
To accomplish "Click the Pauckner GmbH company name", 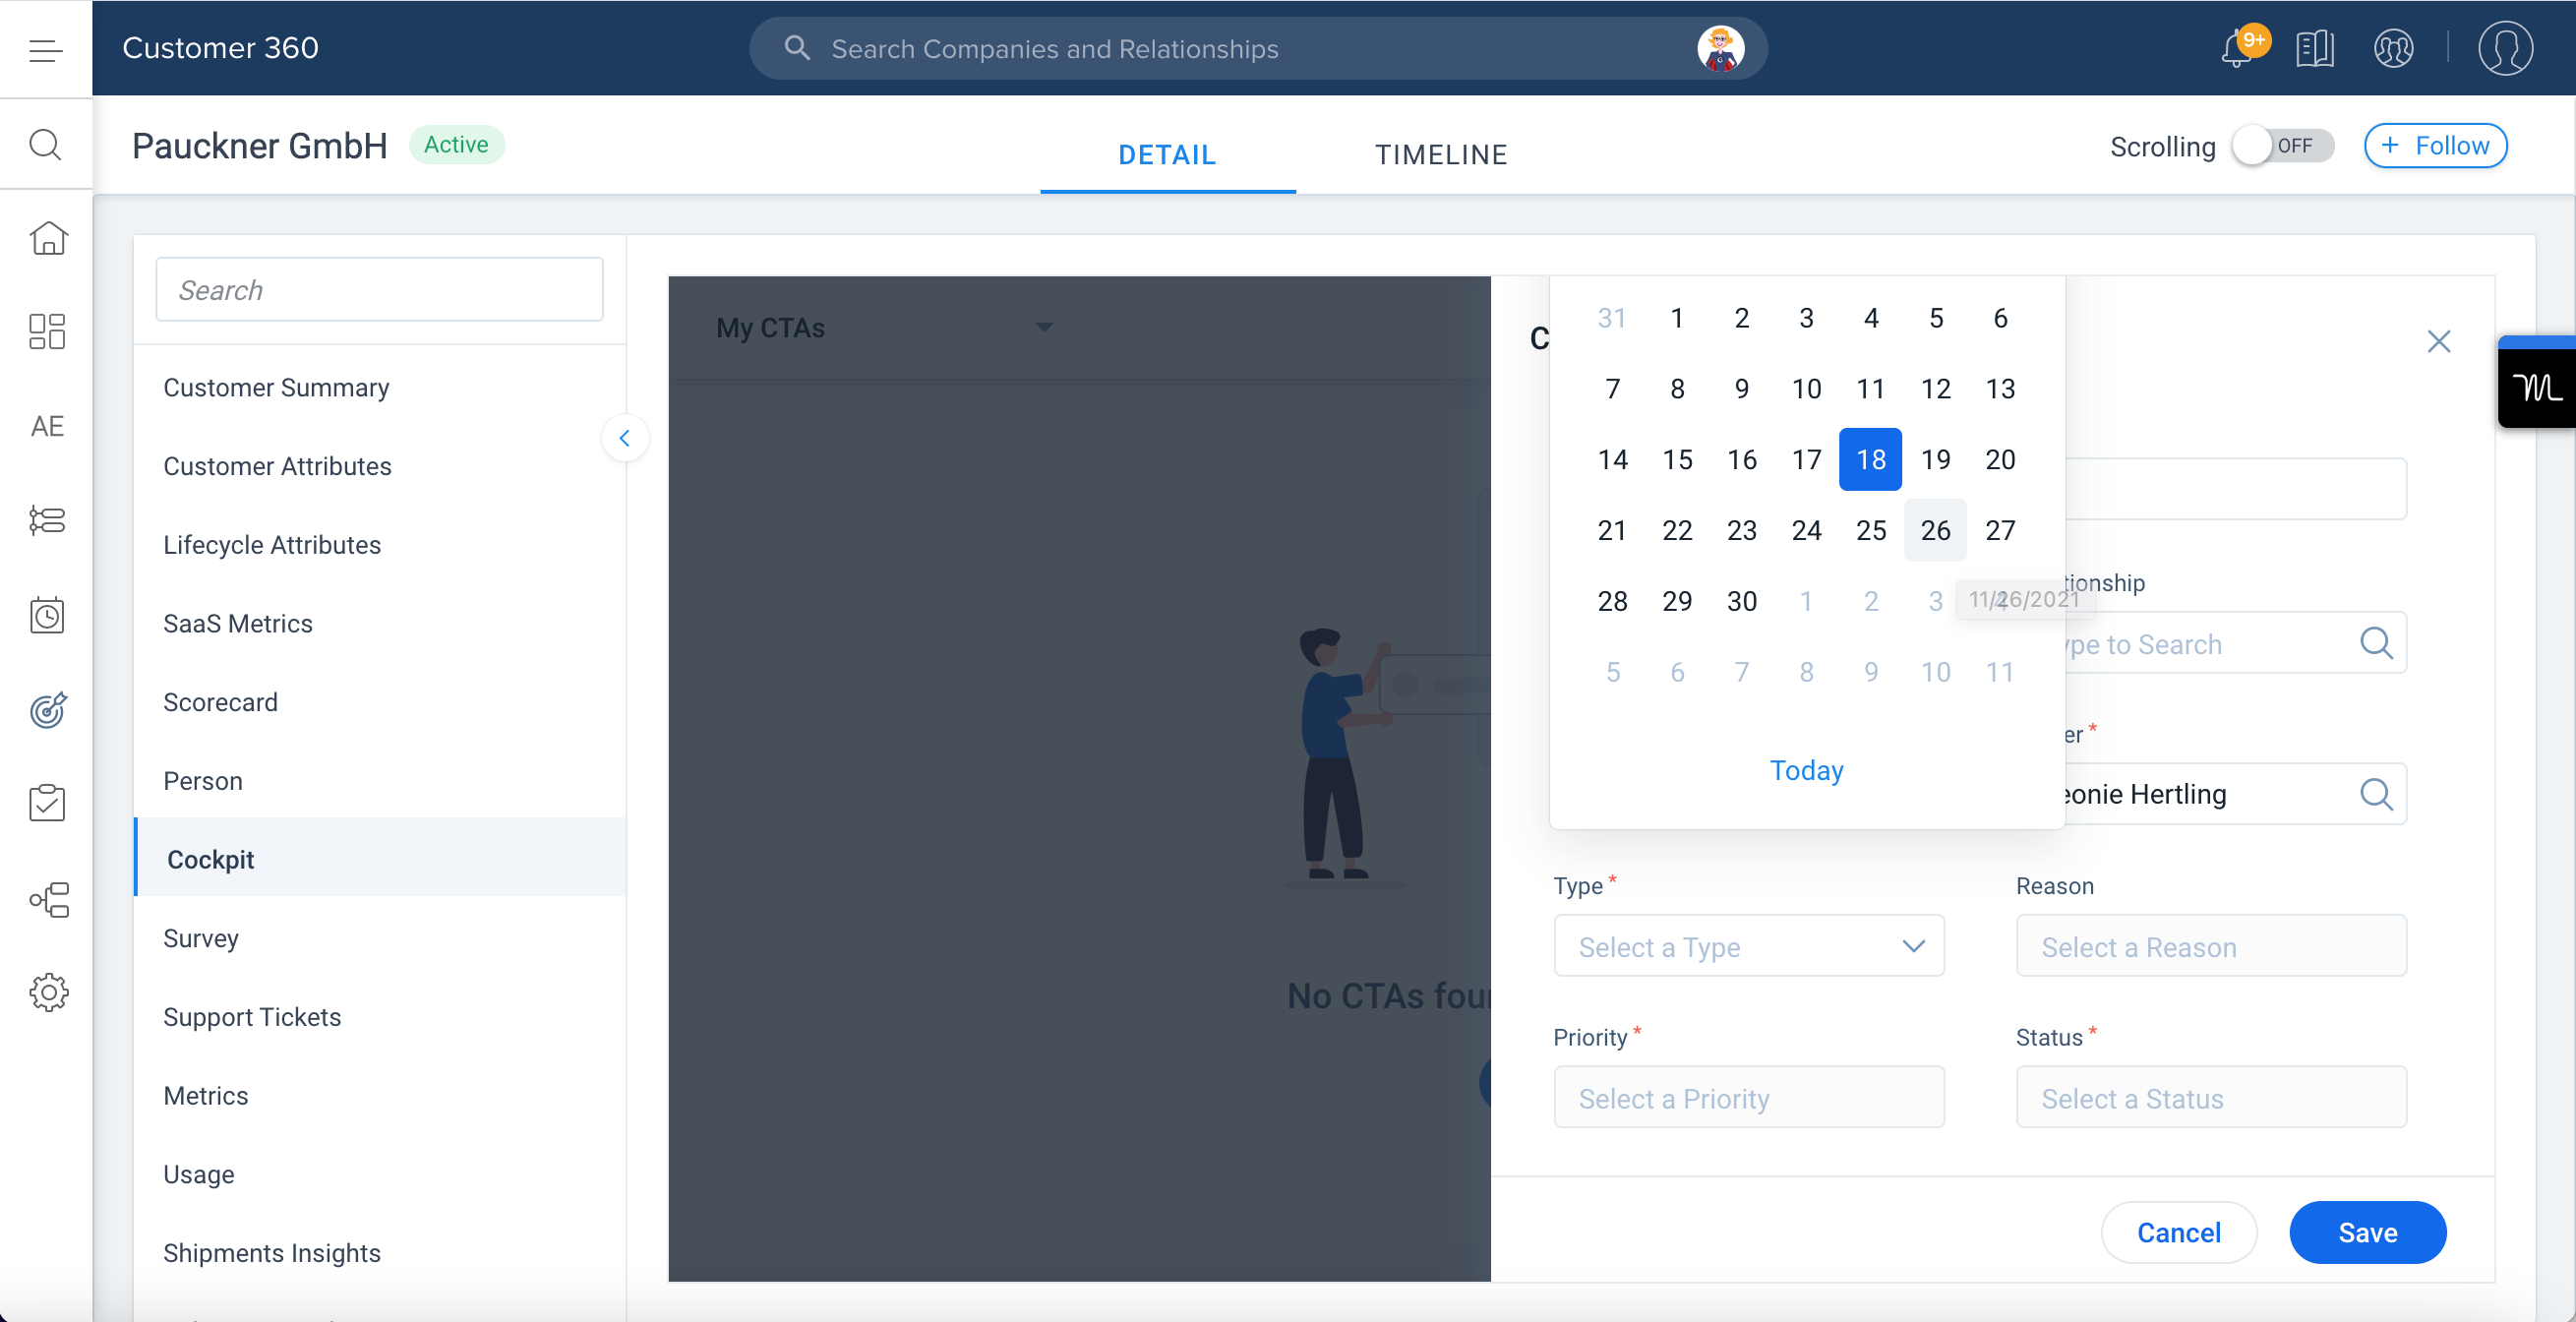I will tap(259, 146).
